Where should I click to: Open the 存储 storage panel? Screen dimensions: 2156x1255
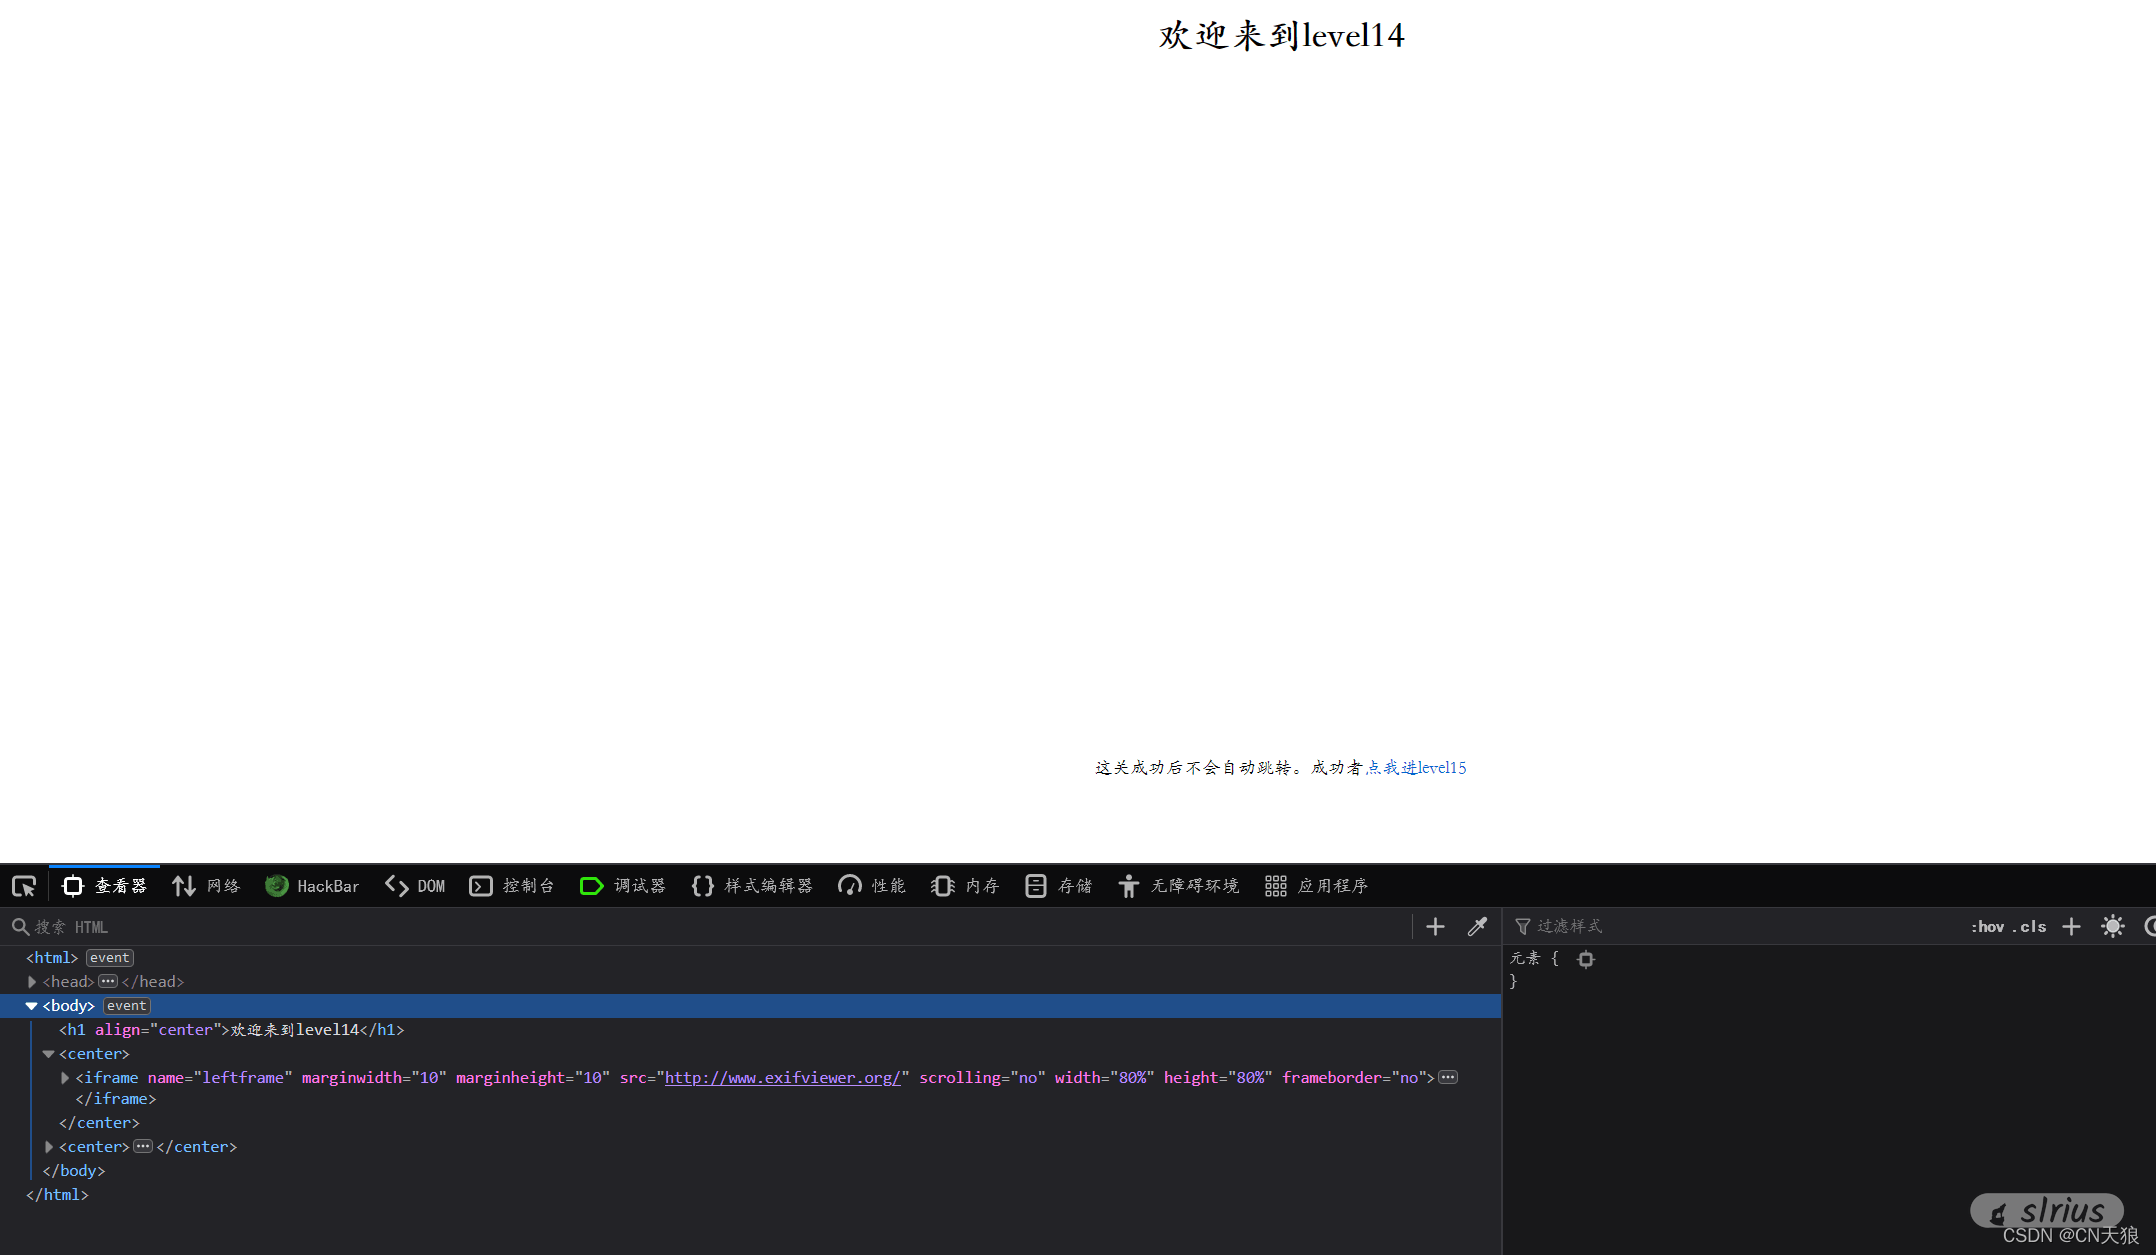[x=1058, y=886]
